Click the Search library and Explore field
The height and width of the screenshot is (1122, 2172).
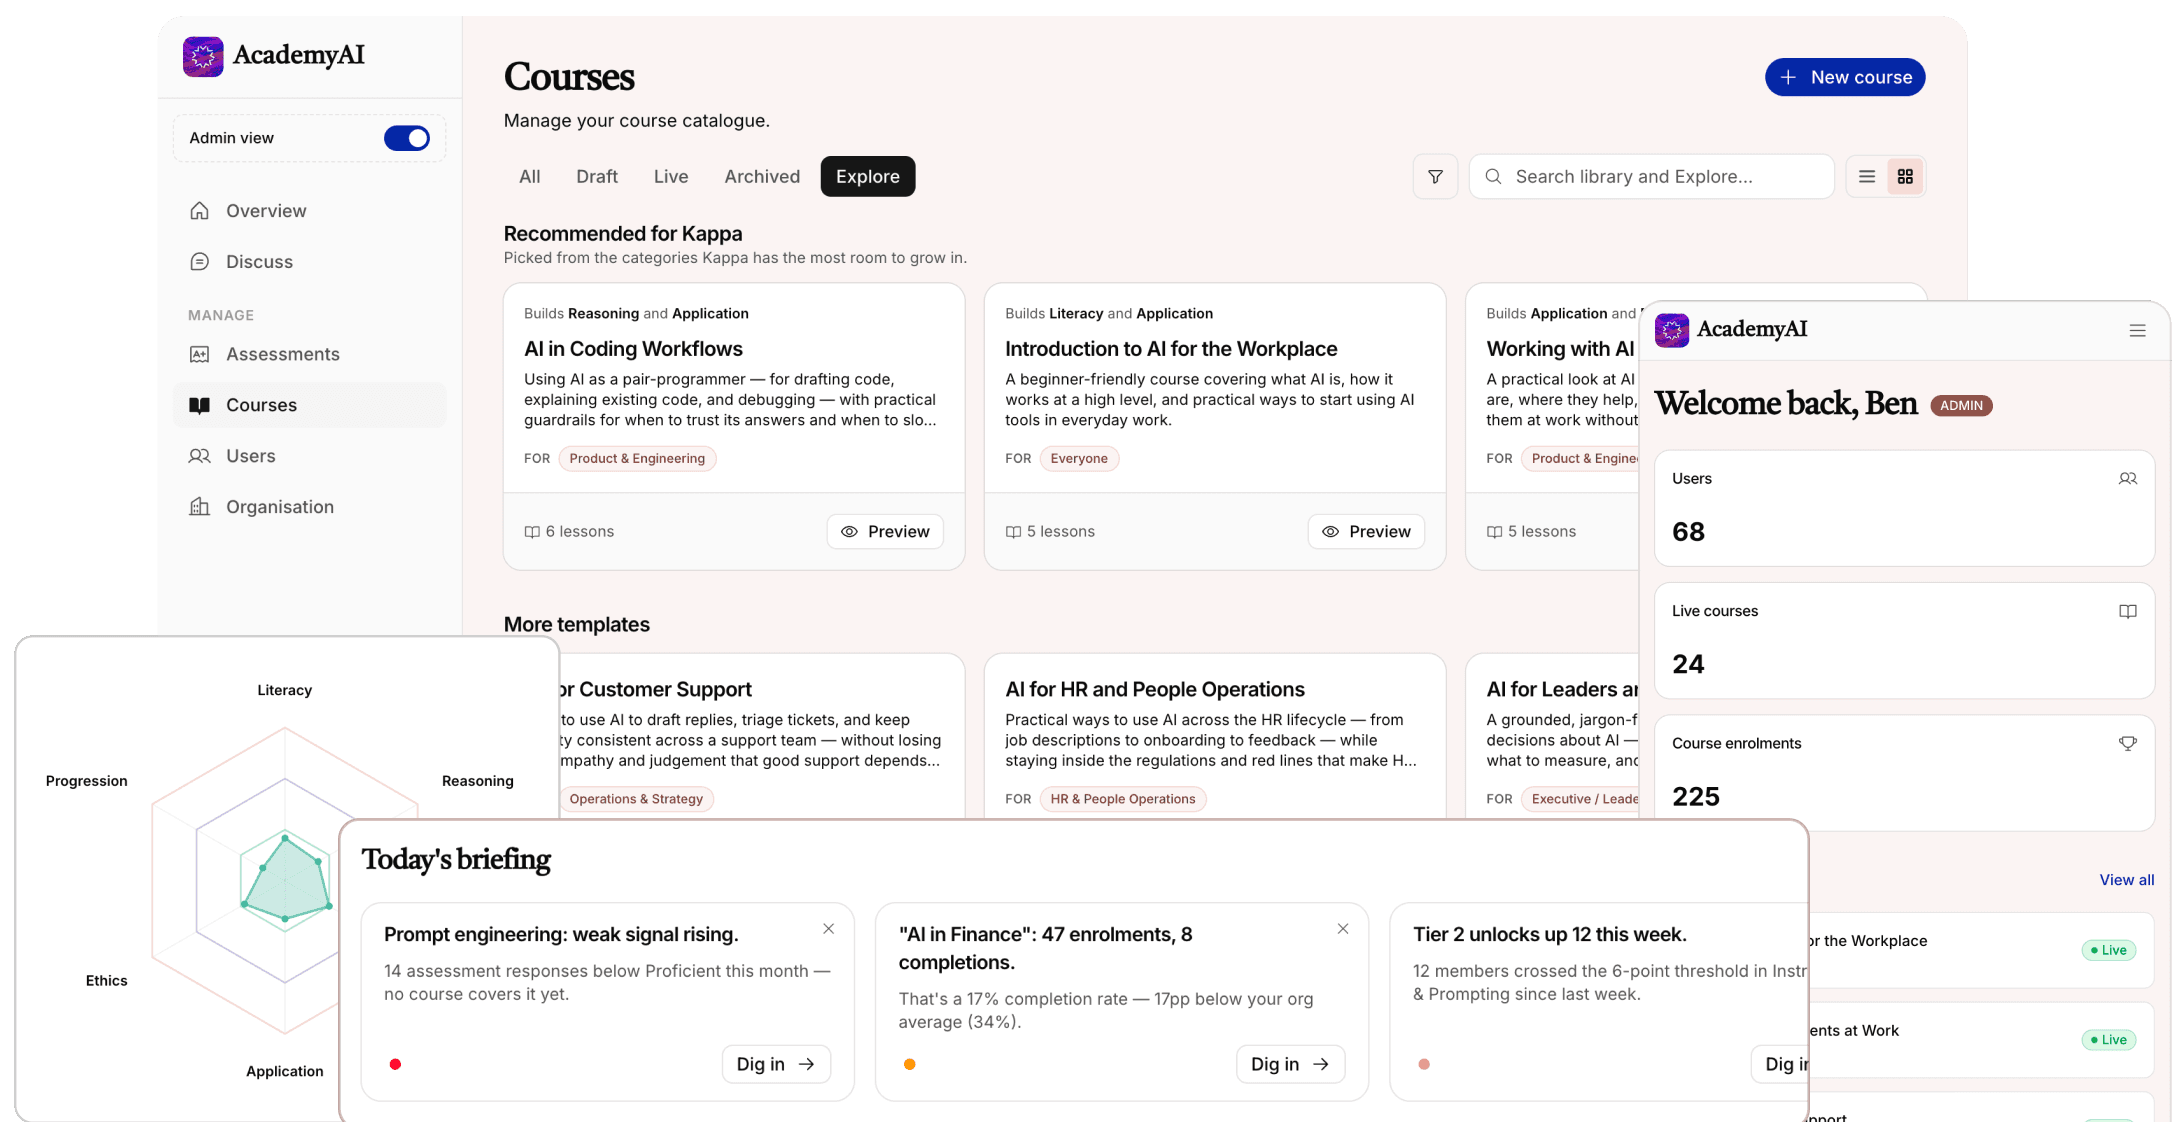[1652, 177]
